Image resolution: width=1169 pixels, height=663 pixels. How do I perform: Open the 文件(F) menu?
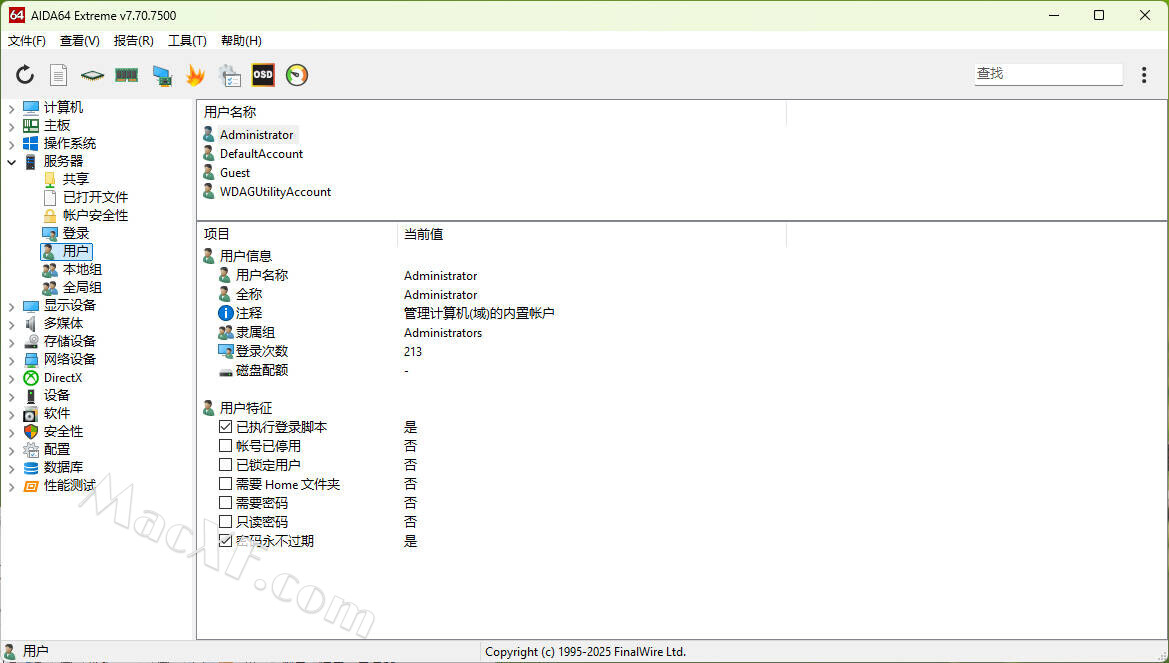click(x=27, y=40)
